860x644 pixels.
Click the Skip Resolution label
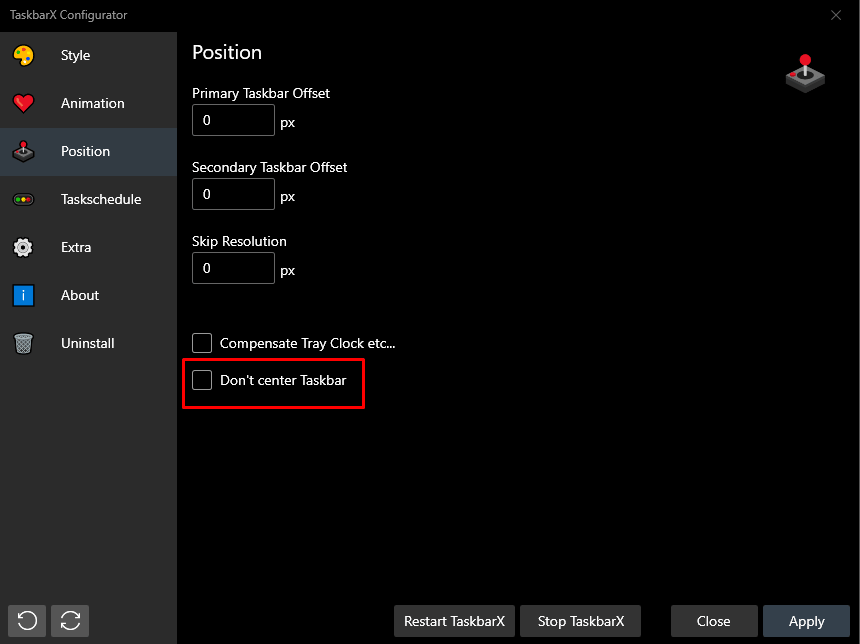(239, 241)
